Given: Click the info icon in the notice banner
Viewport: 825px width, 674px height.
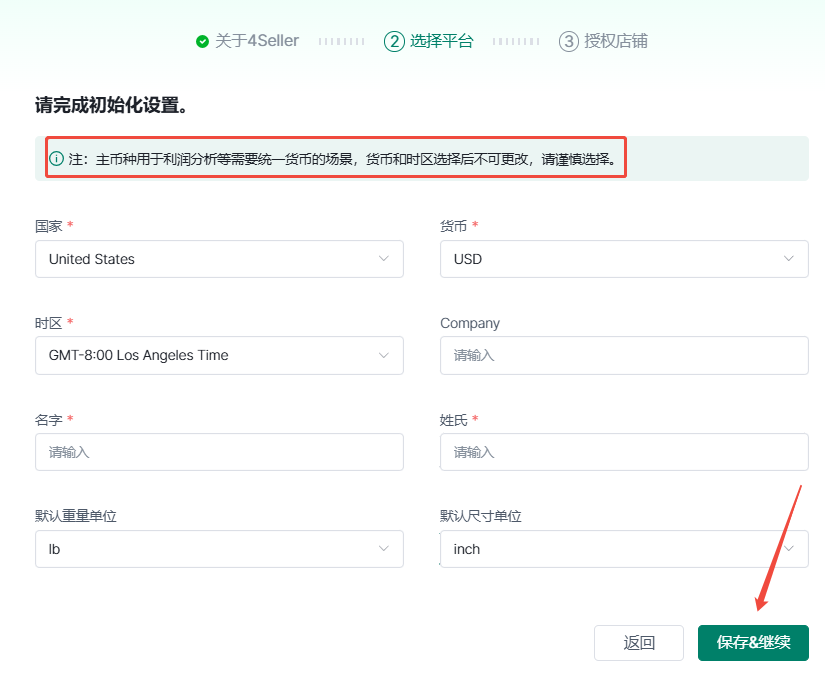Looking at the screenshot, I should (x=57, y=159).
